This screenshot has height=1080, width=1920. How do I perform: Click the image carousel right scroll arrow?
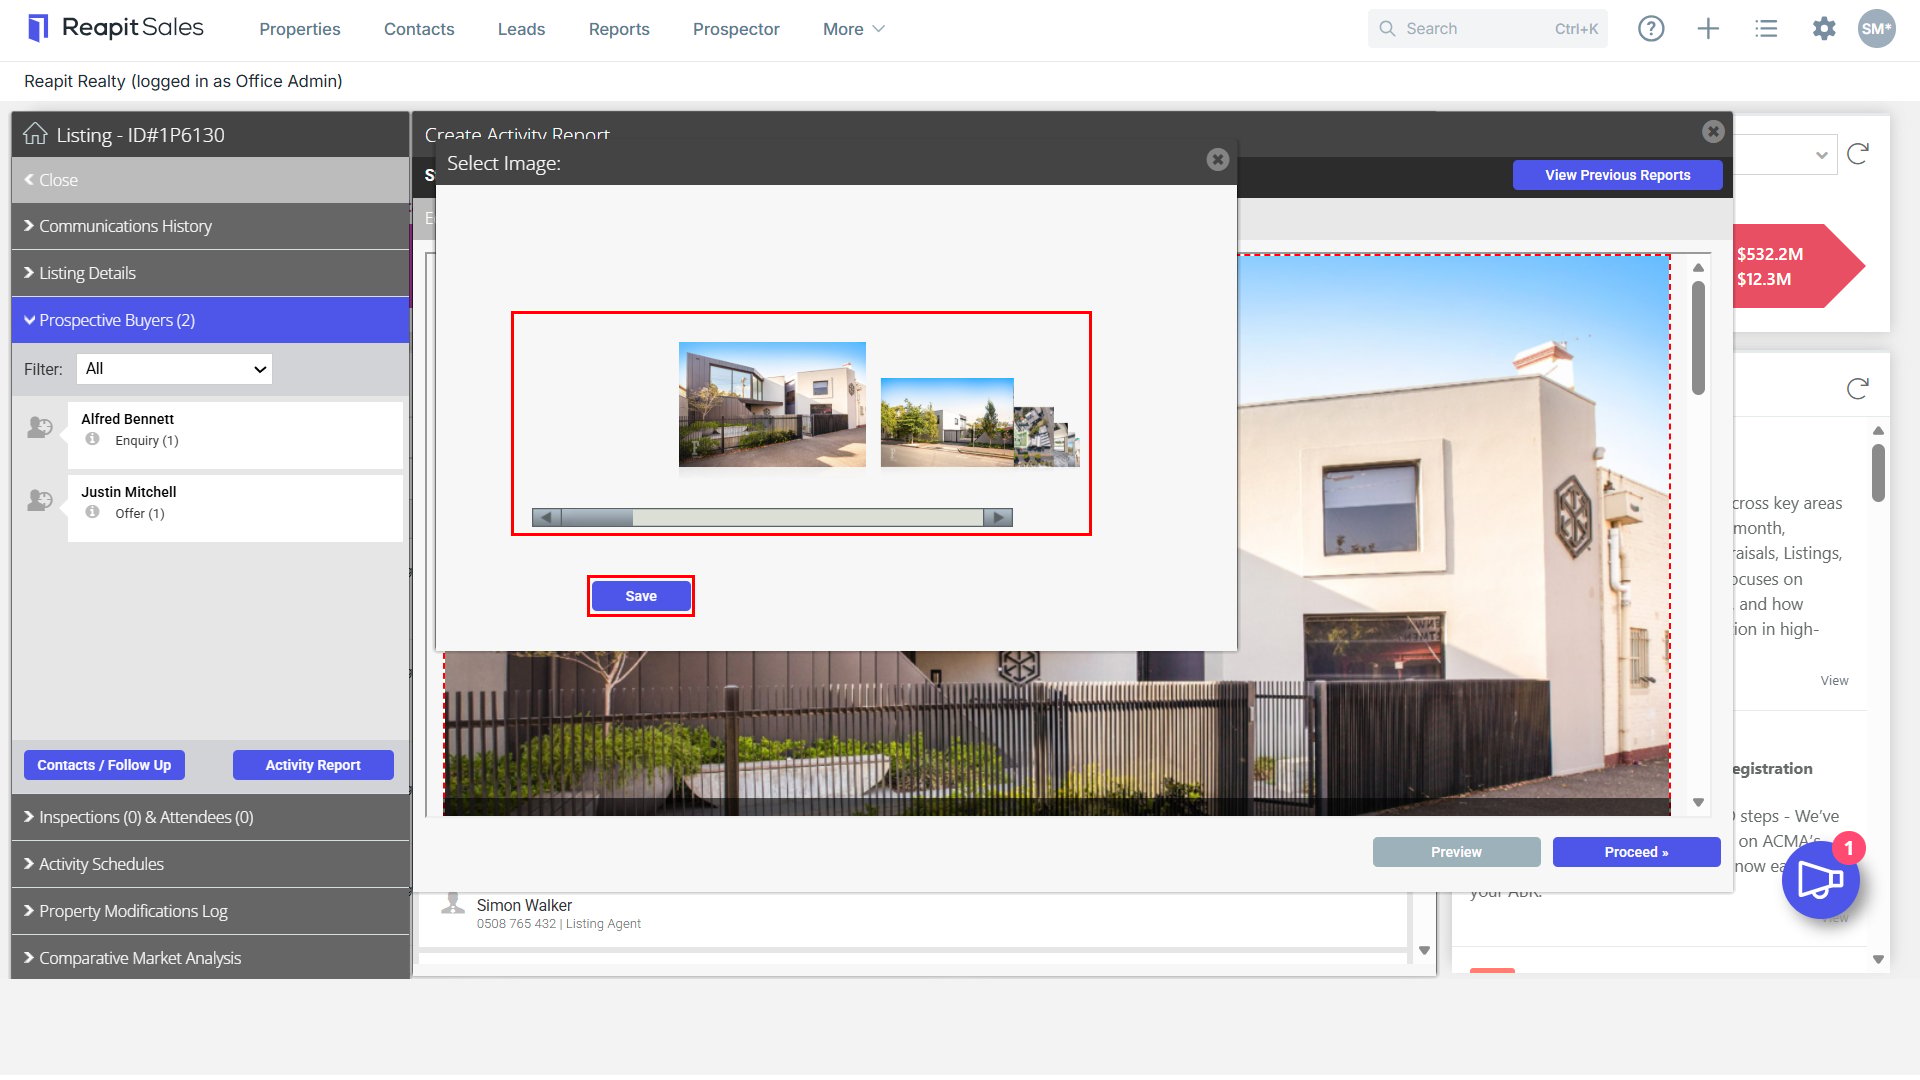click(998, 517)
